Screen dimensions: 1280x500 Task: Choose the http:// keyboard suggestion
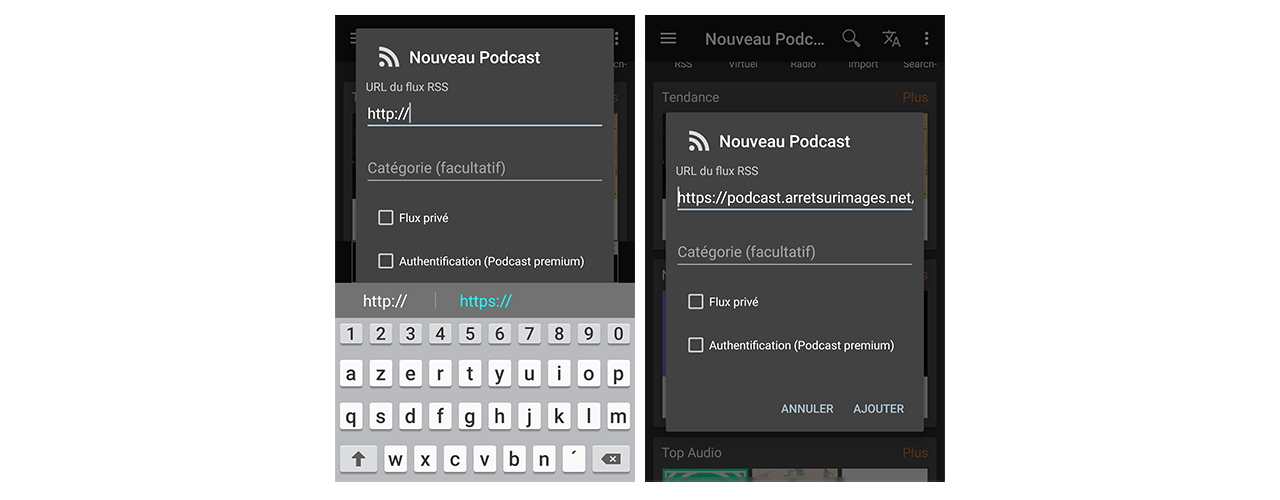385,301
